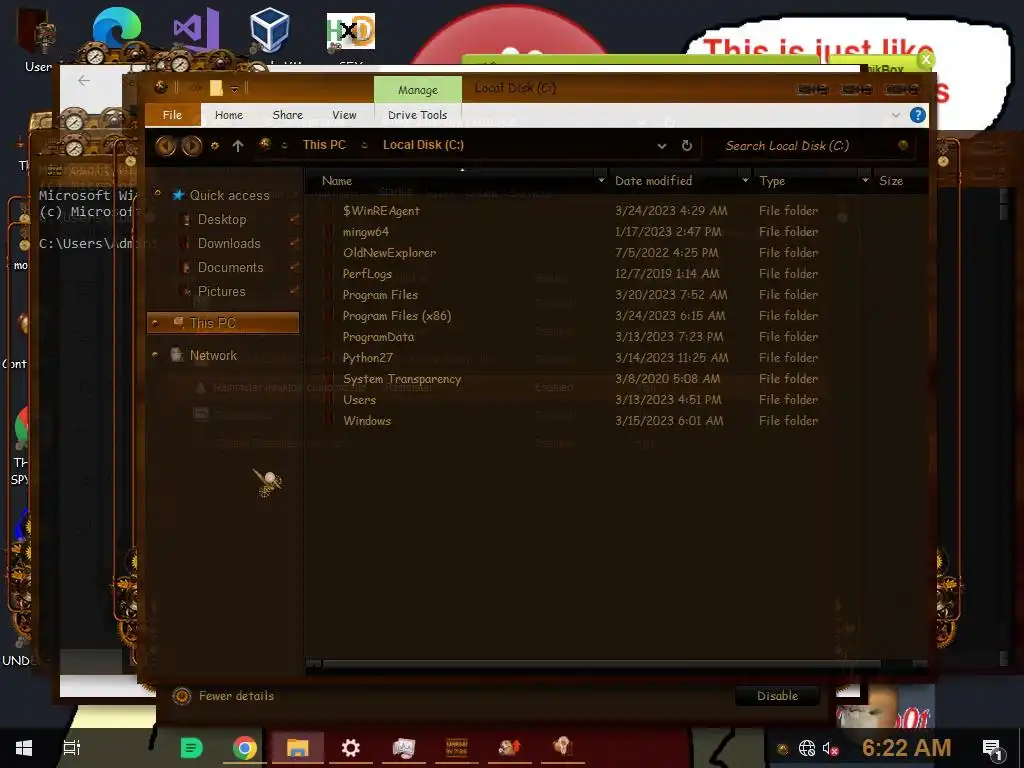Launch Google Chrome from the taskbar
Screen dimensions: 1024x768
[244, 748]
